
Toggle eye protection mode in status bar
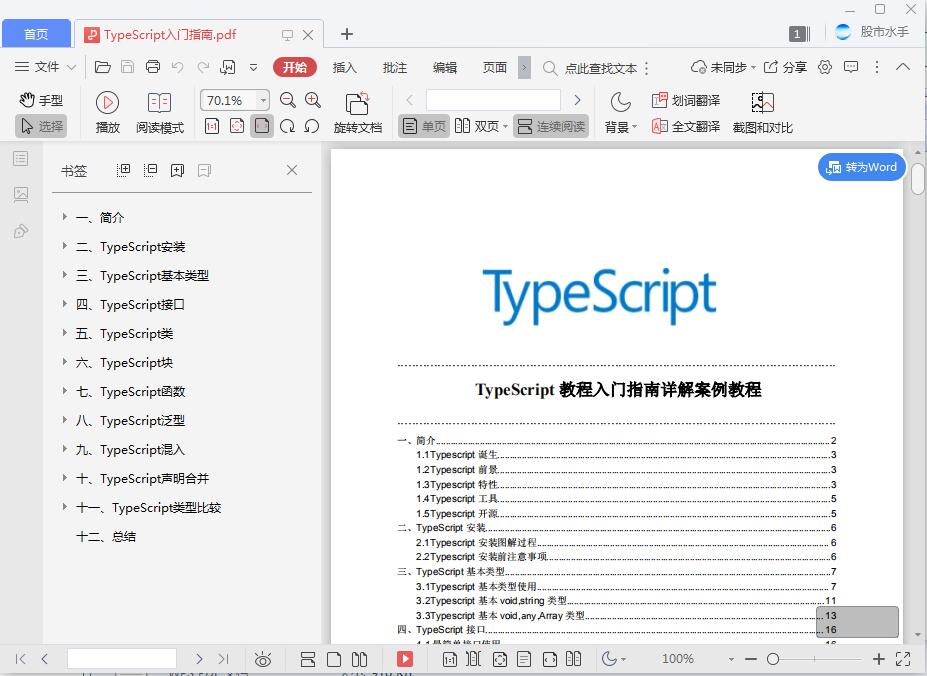[262, 659]
